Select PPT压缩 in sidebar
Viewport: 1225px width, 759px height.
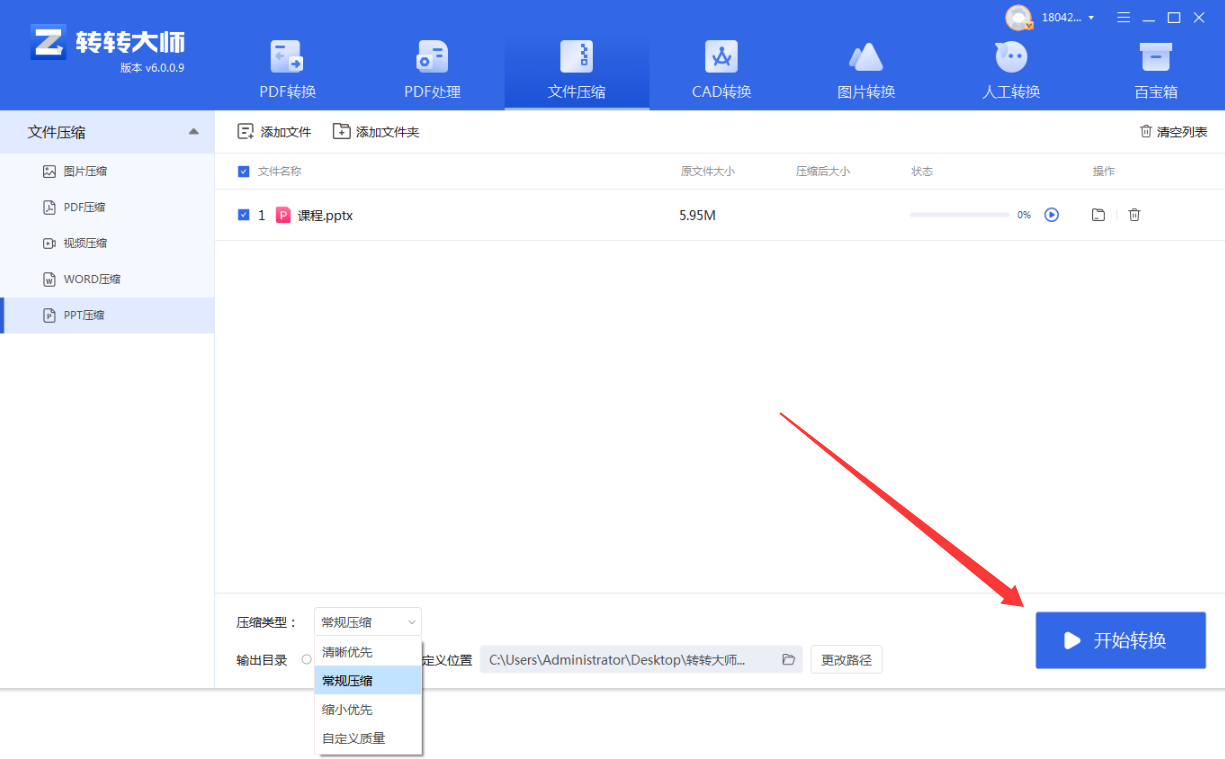pyautogui.click(x=107, y=315)
